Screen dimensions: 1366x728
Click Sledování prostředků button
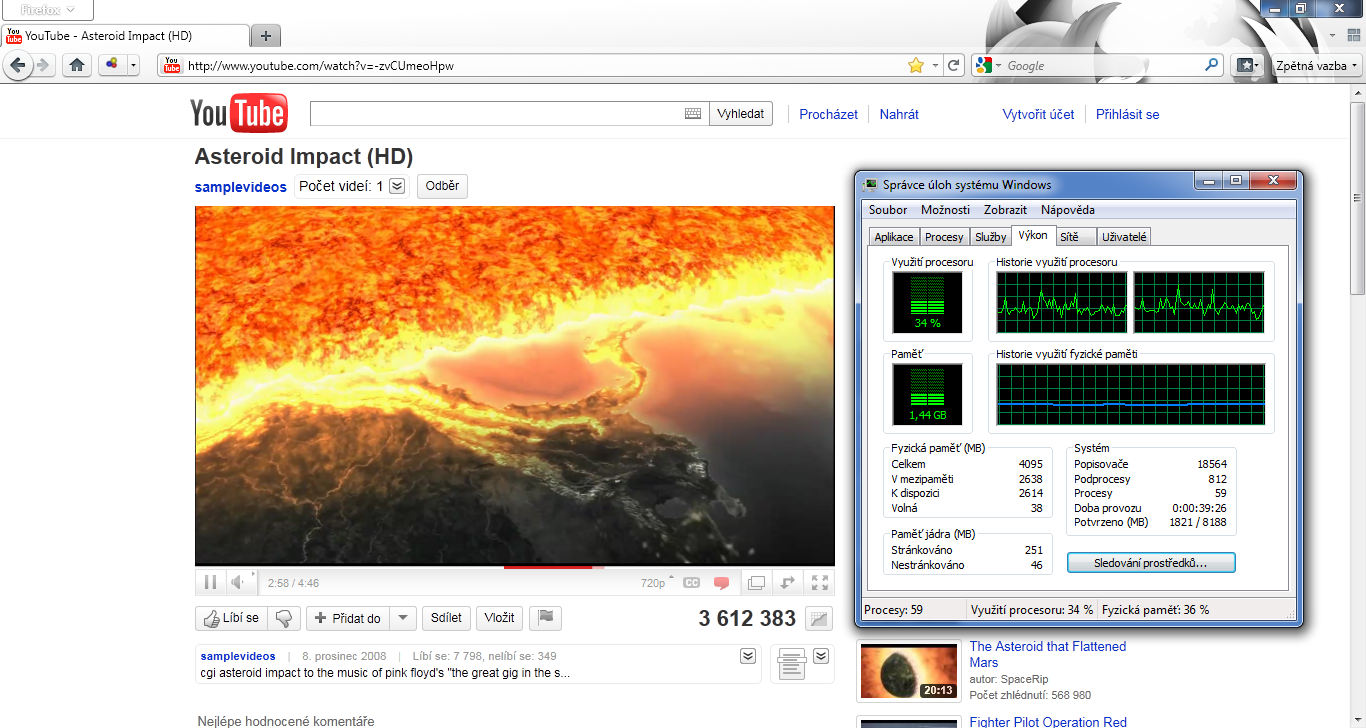pyautogui.click(x=1151, y=563)
